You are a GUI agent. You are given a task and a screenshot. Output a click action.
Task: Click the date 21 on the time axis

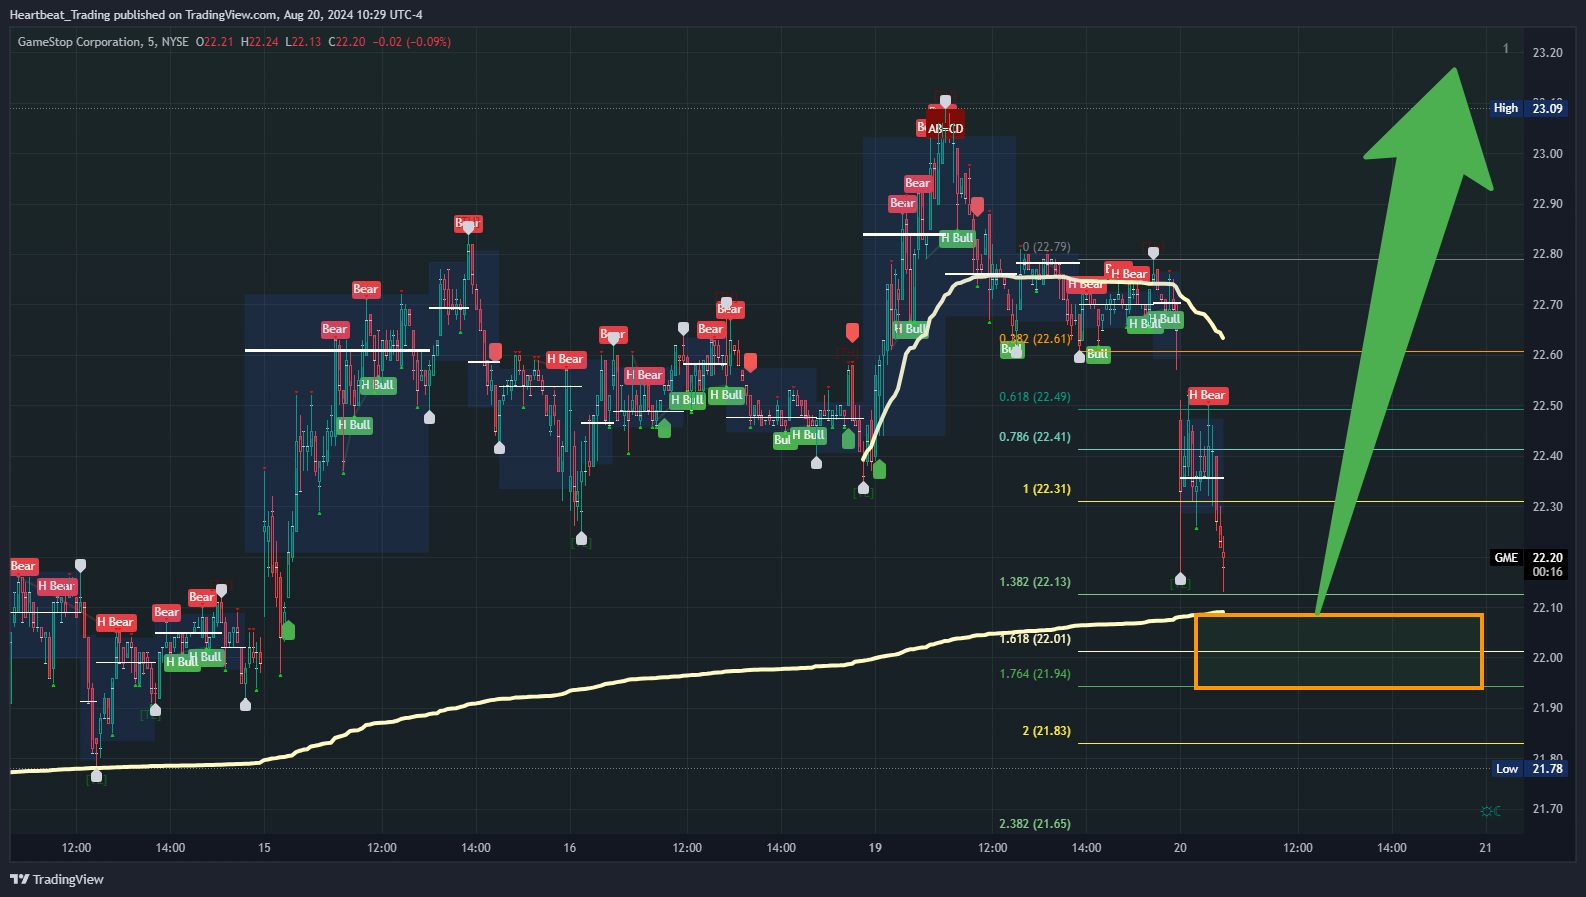(x=1485, y=848)
